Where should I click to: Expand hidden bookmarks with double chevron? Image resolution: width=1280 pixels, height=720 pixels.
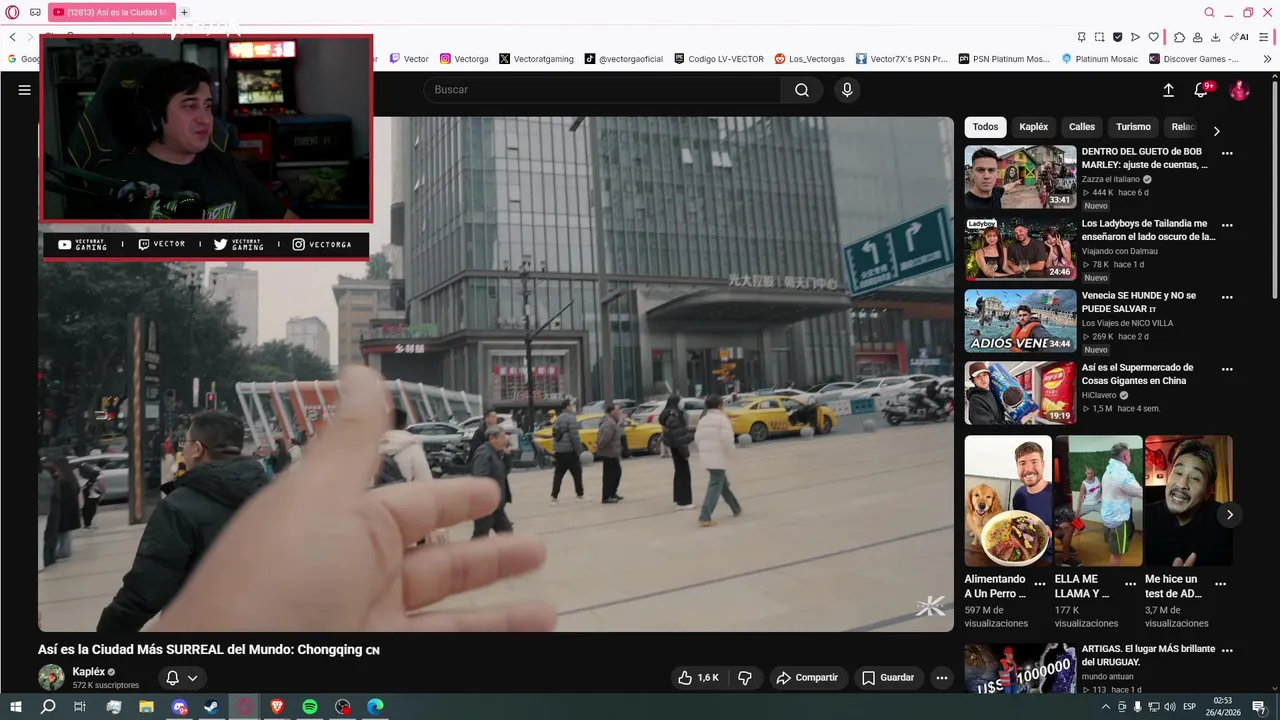click(1268, 59)
